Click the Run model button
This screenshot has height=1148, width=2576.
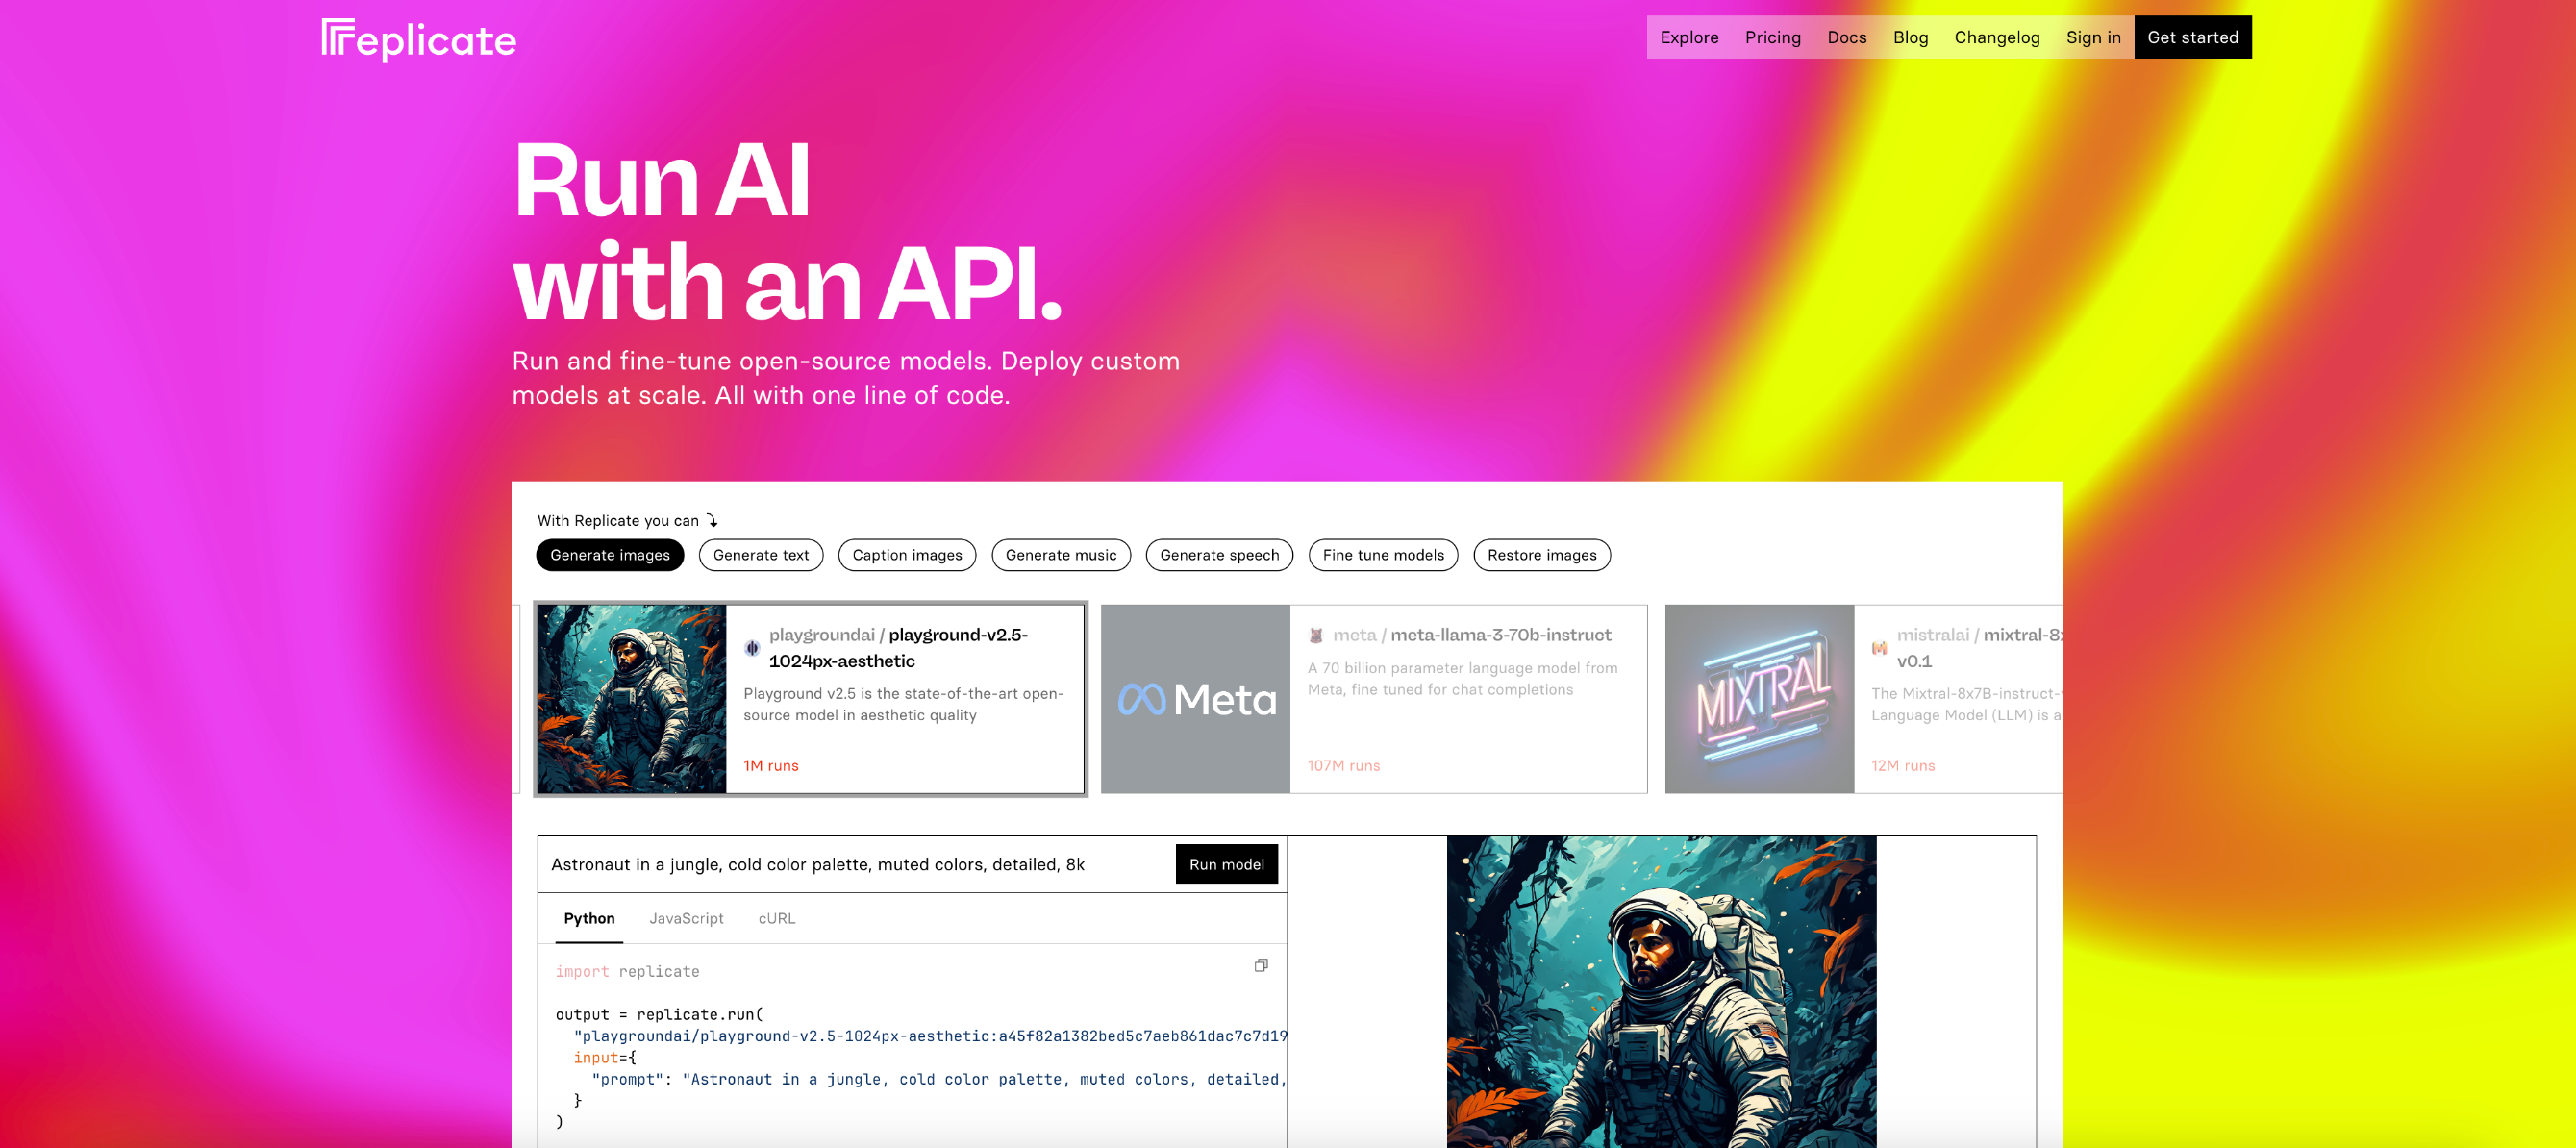pyautogui.click(x=1226, y=864)
